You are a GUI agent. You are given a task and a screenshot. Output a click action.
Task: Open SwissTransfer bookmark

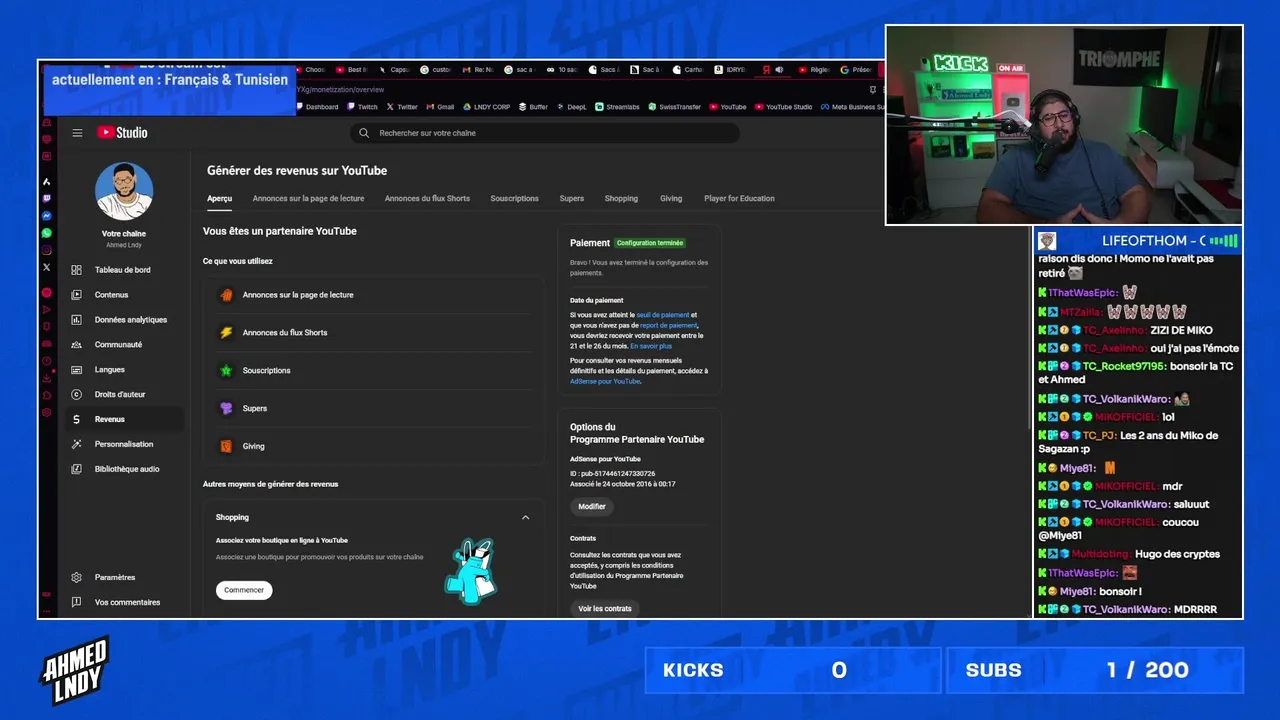[x=675, y=107]
